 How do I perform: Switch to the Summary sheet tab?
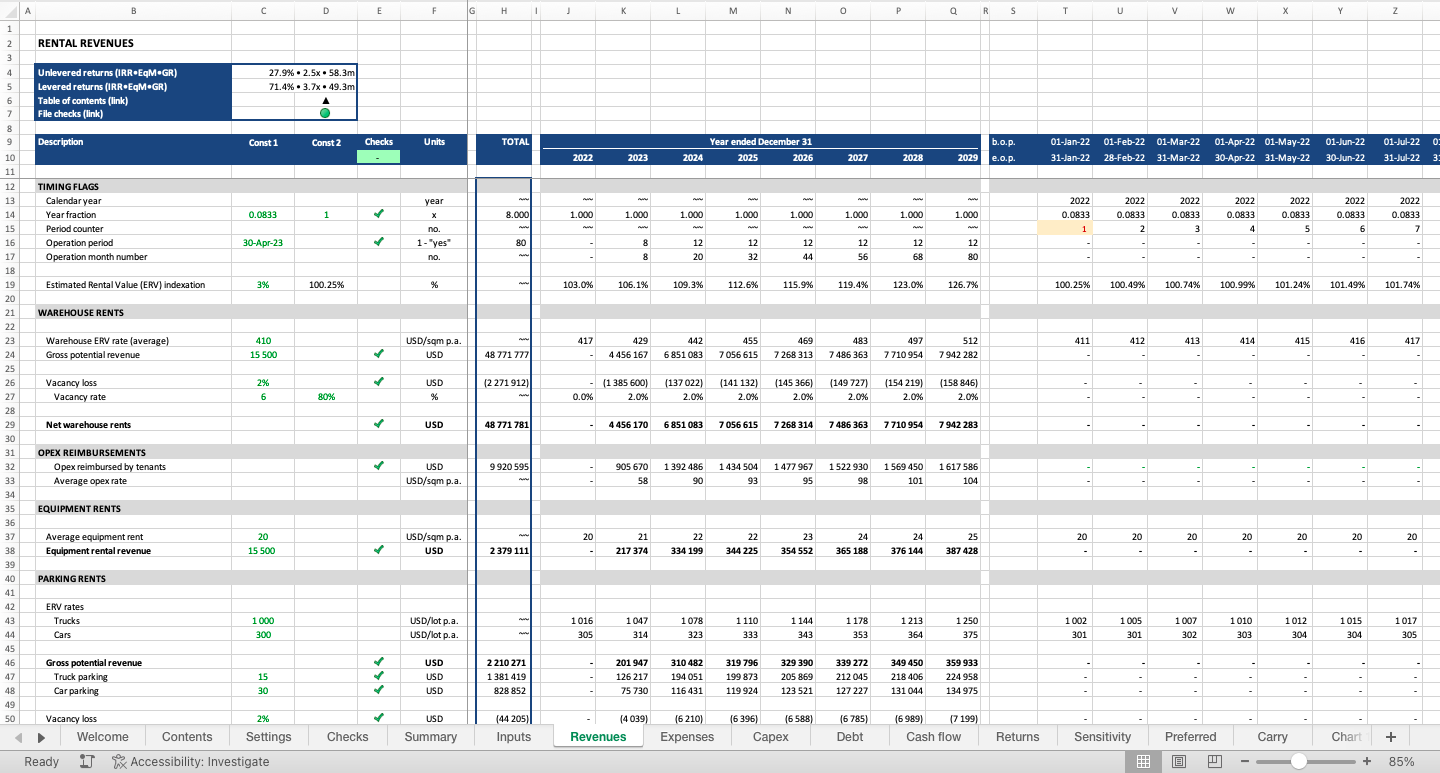(x=431, y=737)
